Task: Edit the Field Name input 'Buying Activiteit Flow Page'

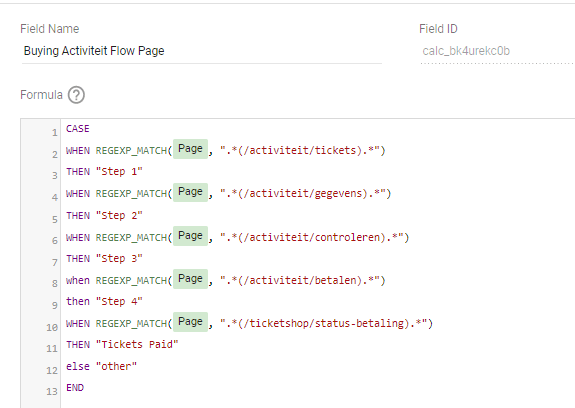Action: click(x=202, y=51)
